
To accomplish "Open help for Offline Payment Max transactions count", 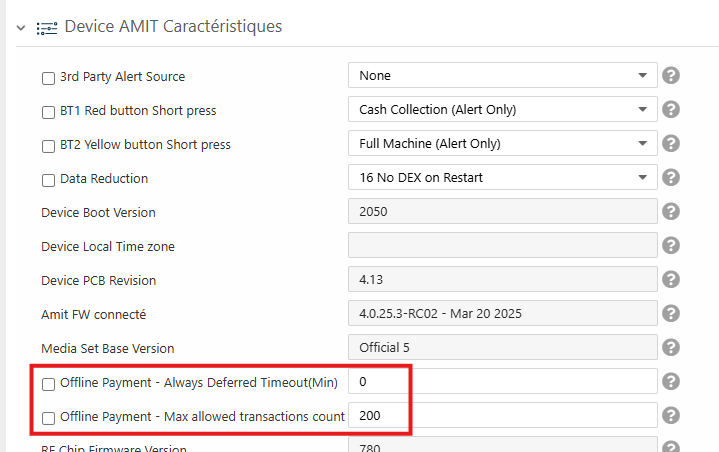I will (x=671, y=415).
